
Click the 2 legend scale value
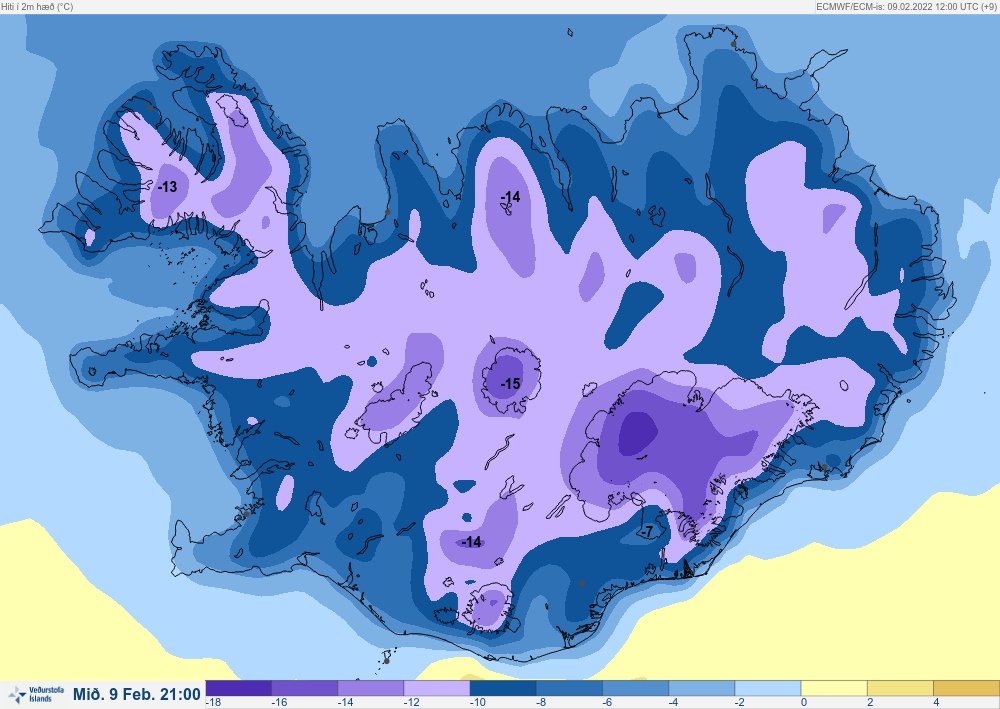870,703
